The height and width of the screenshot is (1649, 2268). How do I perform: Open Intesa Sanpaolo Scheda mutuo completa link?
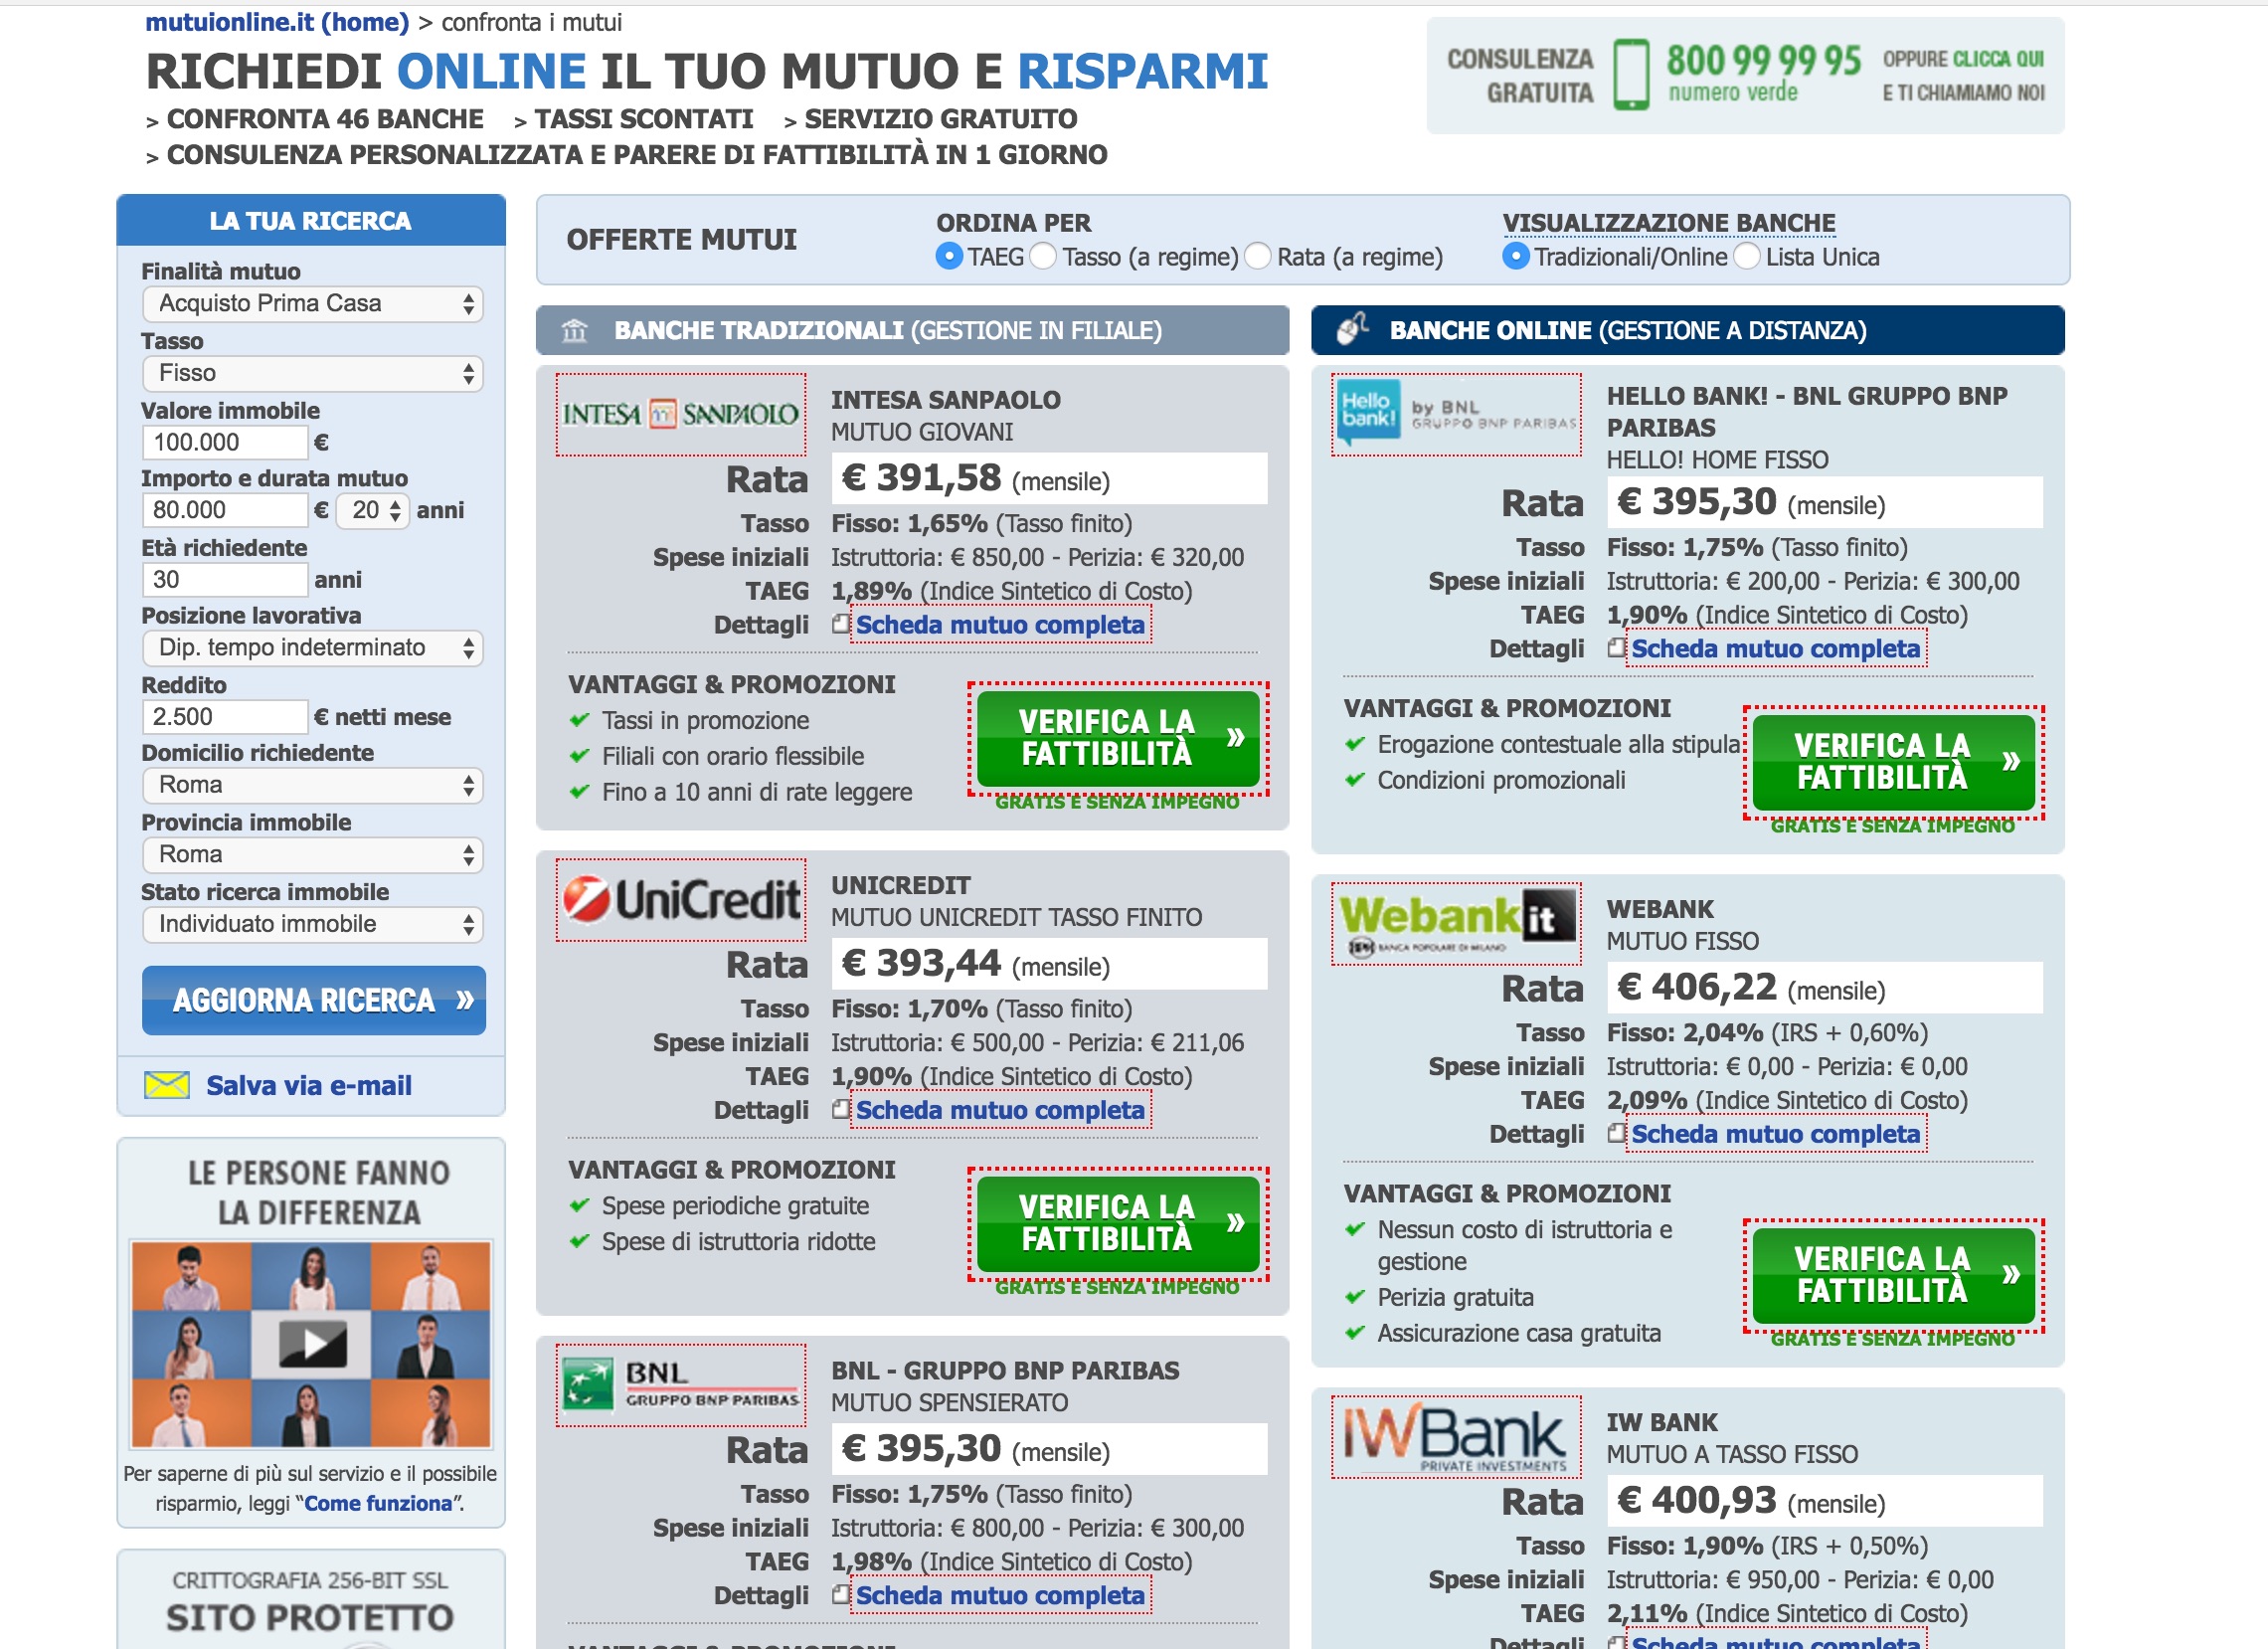(1000, 624)
